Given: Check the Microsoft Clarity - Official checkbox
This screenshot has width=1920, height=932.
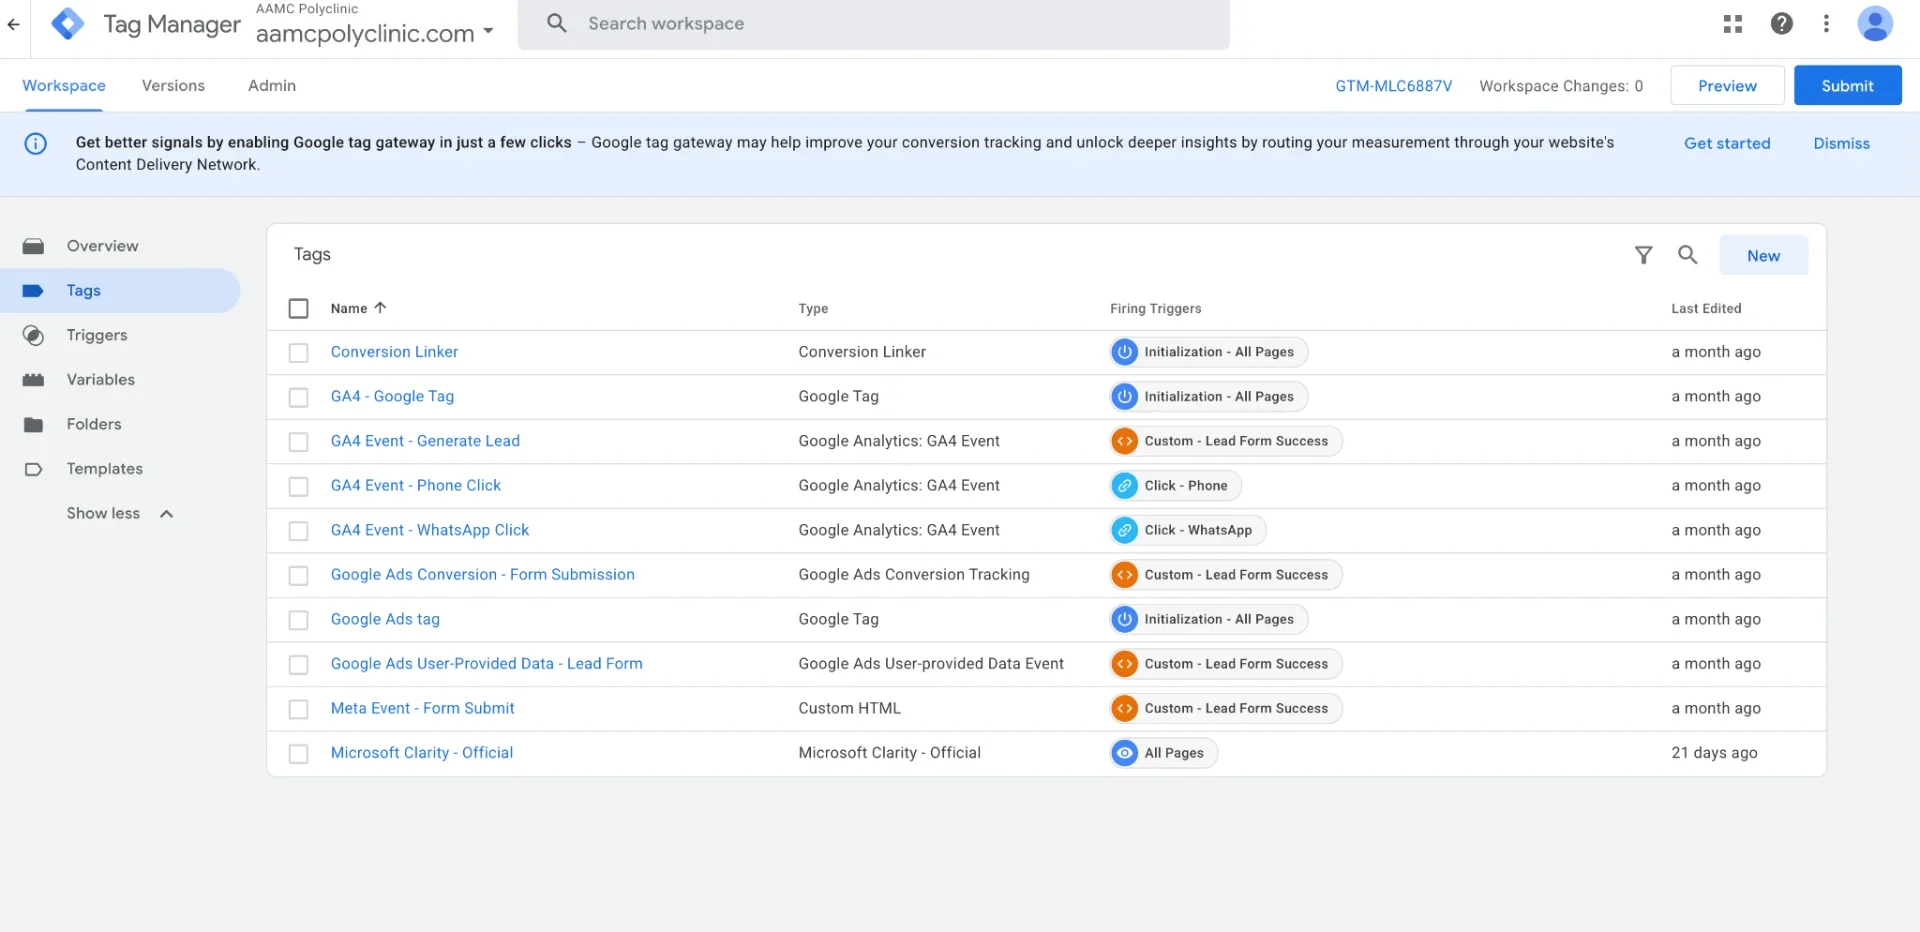Looking at the screenshot, I should click(298, 753).
